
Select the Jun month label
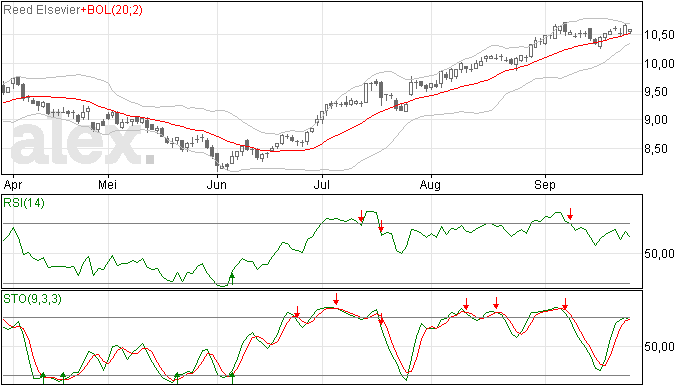217,185
